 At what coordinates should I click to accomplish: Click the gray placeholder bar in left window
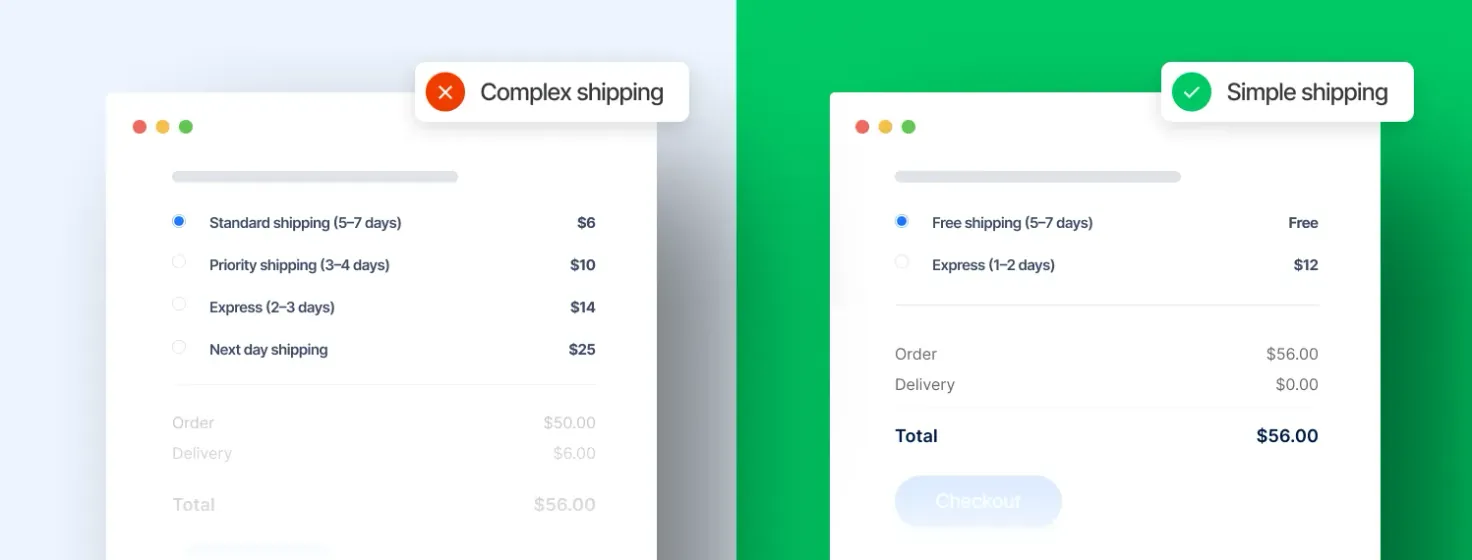315,177
